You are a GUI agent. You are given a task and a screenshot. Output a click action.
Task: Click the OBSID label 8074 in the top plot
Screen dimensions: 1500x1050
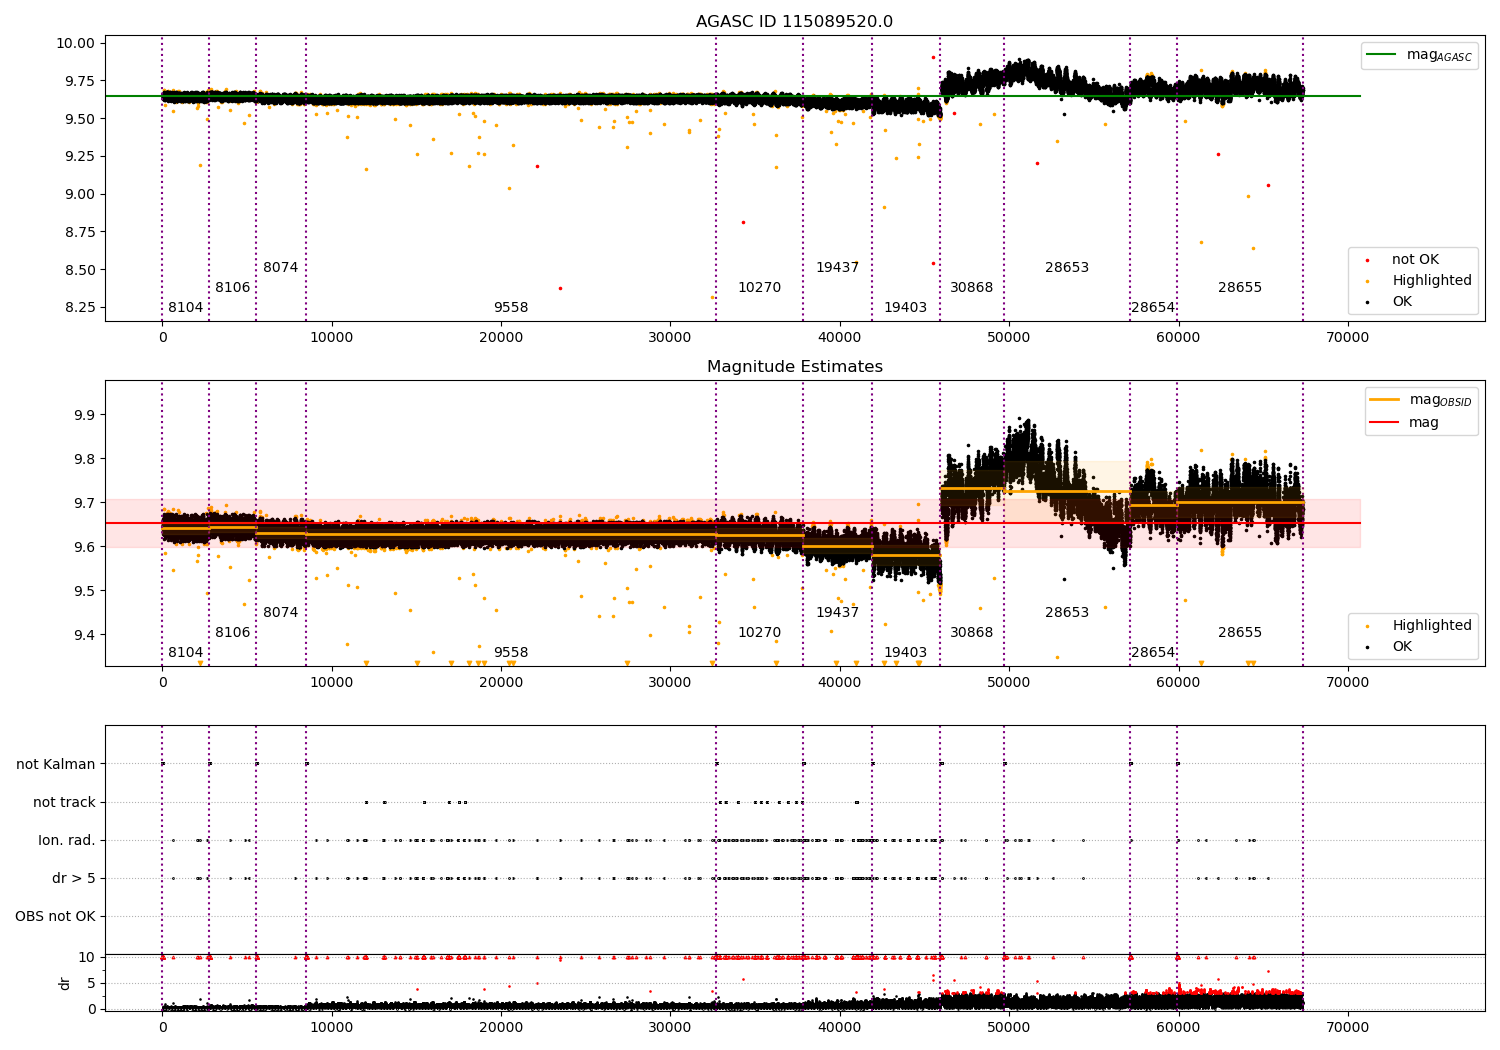(281, 268)
